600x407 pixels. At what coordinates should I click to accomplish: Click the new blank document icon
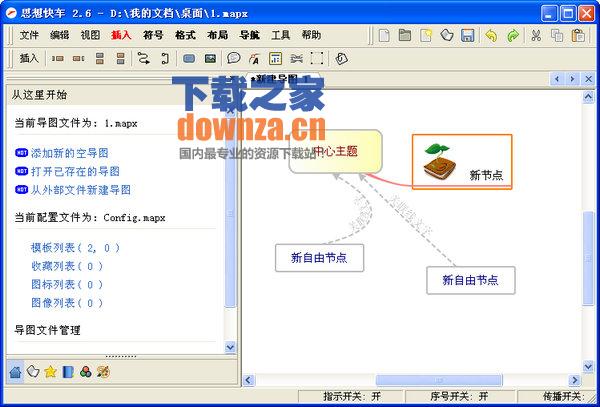pos(384,36)
